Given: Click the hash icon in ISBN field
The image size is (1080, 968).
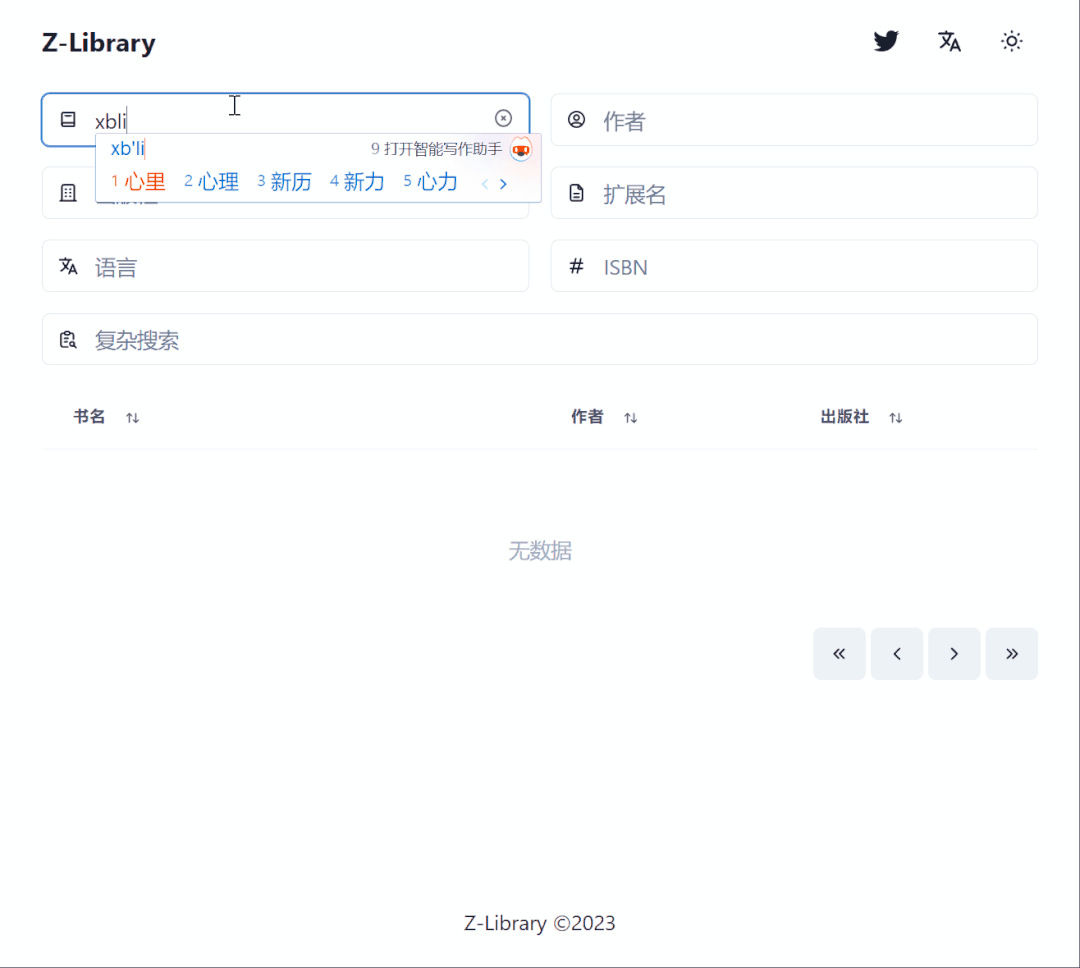Looking at the screenshot, I should coord(577,266).
